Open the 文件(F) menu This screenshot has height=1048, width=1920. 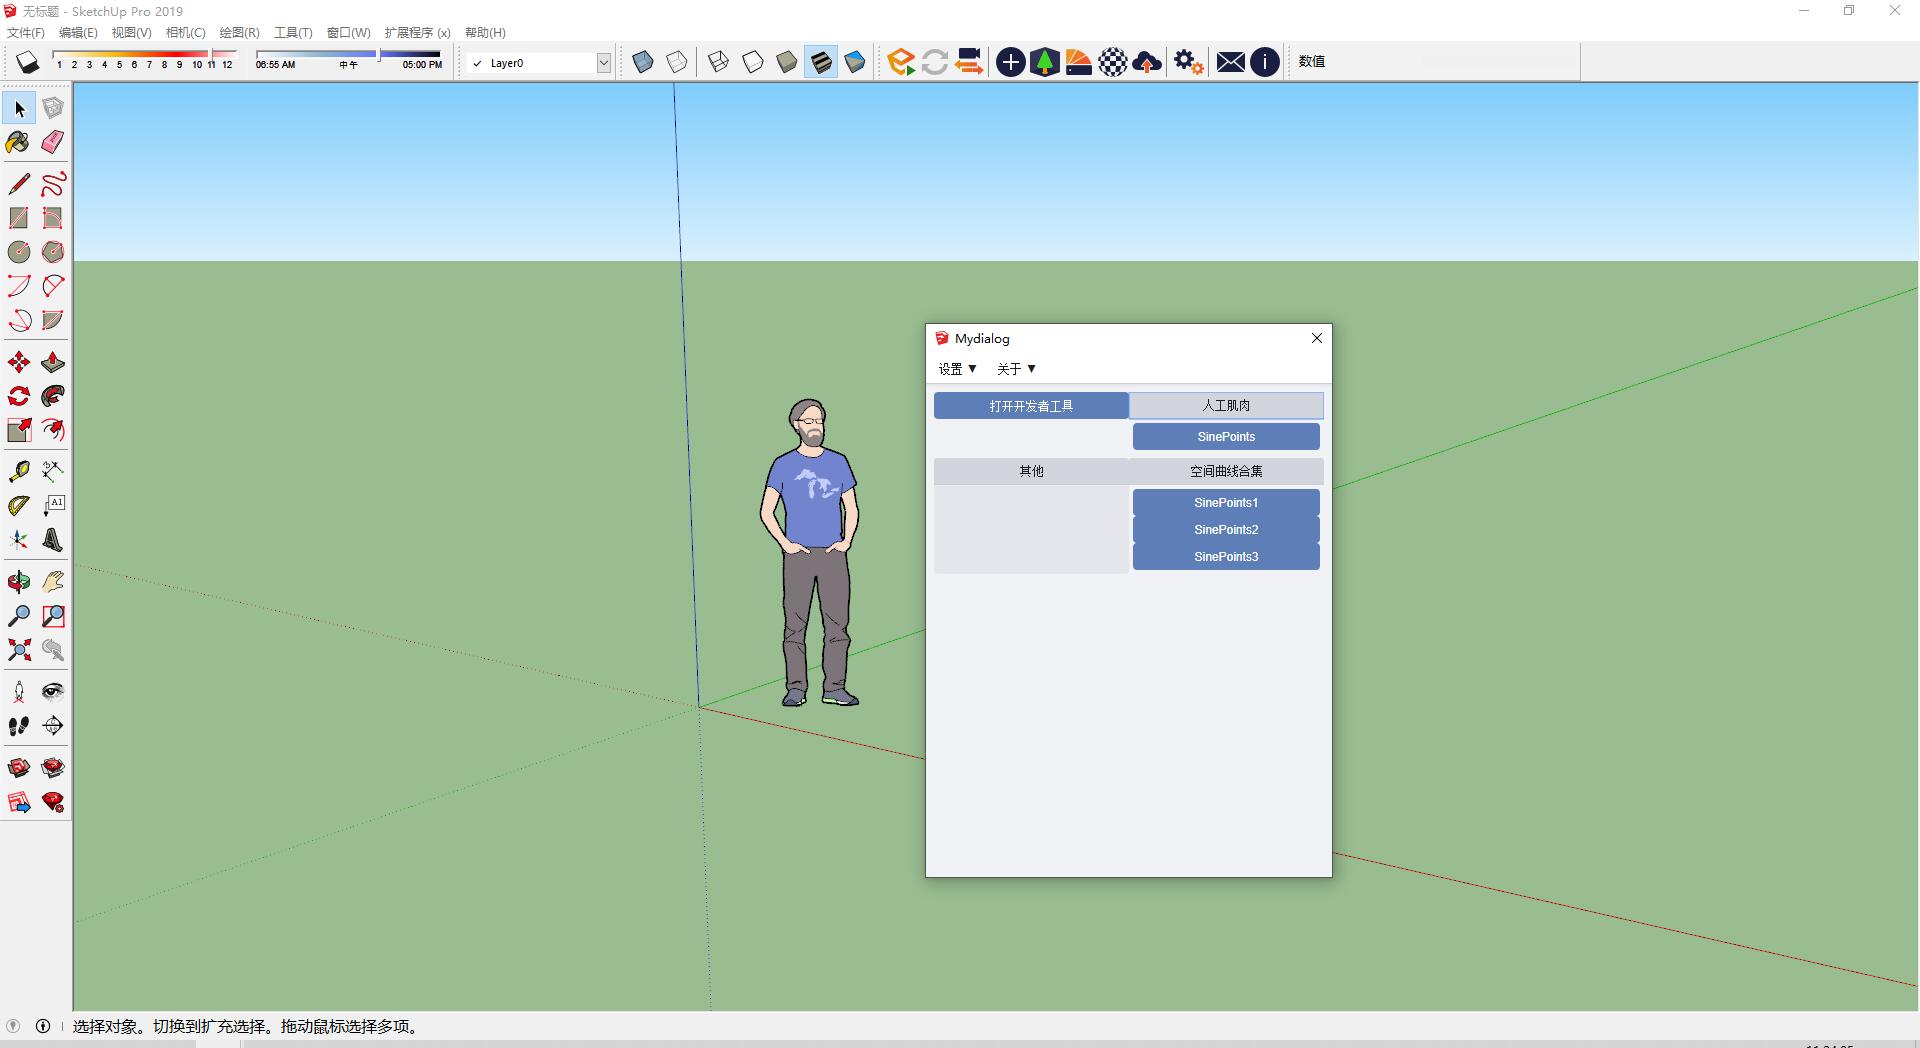point(25,32)
